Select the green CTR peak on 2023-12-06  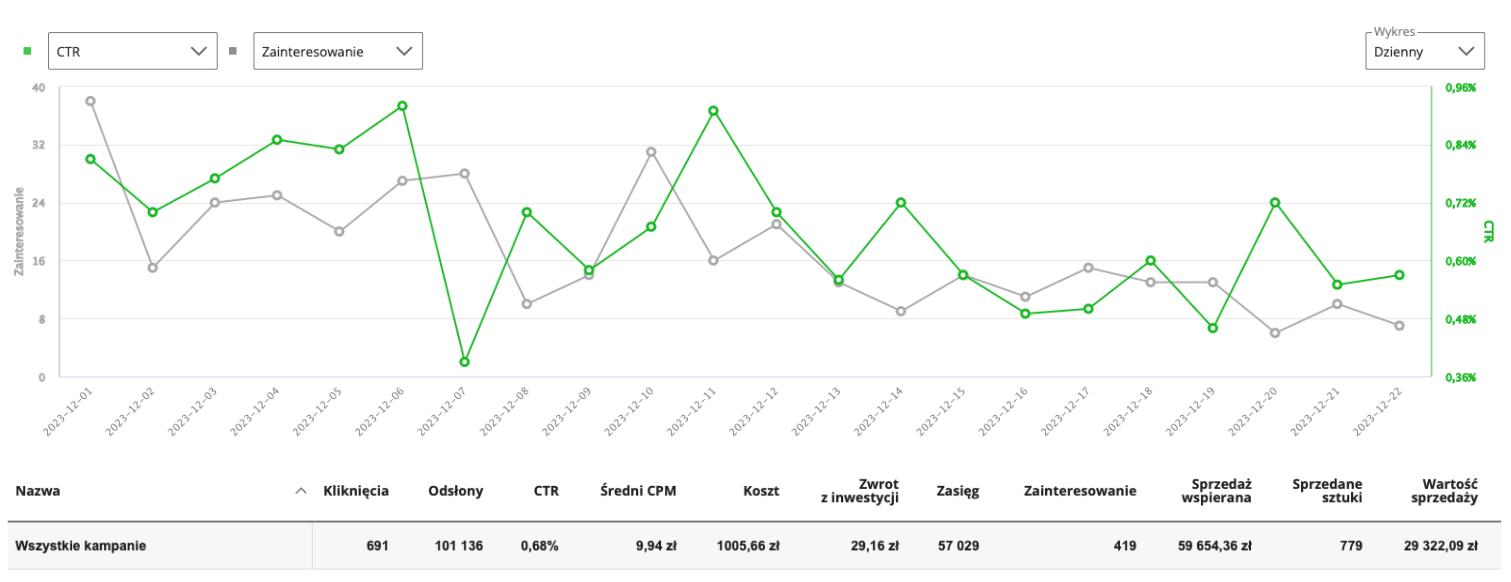[x=403, y=106]
